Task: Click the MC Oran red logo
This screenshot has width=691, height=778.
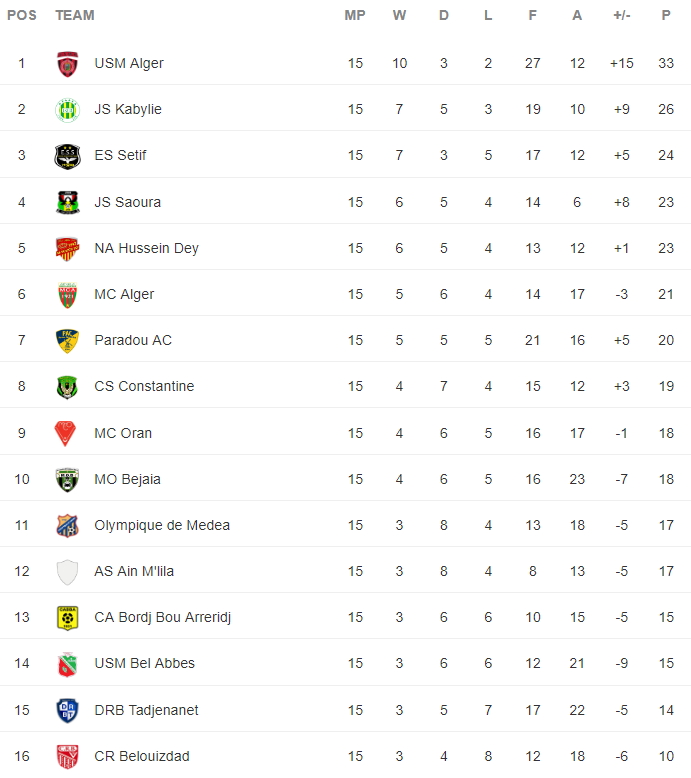Action: (65, 433)
